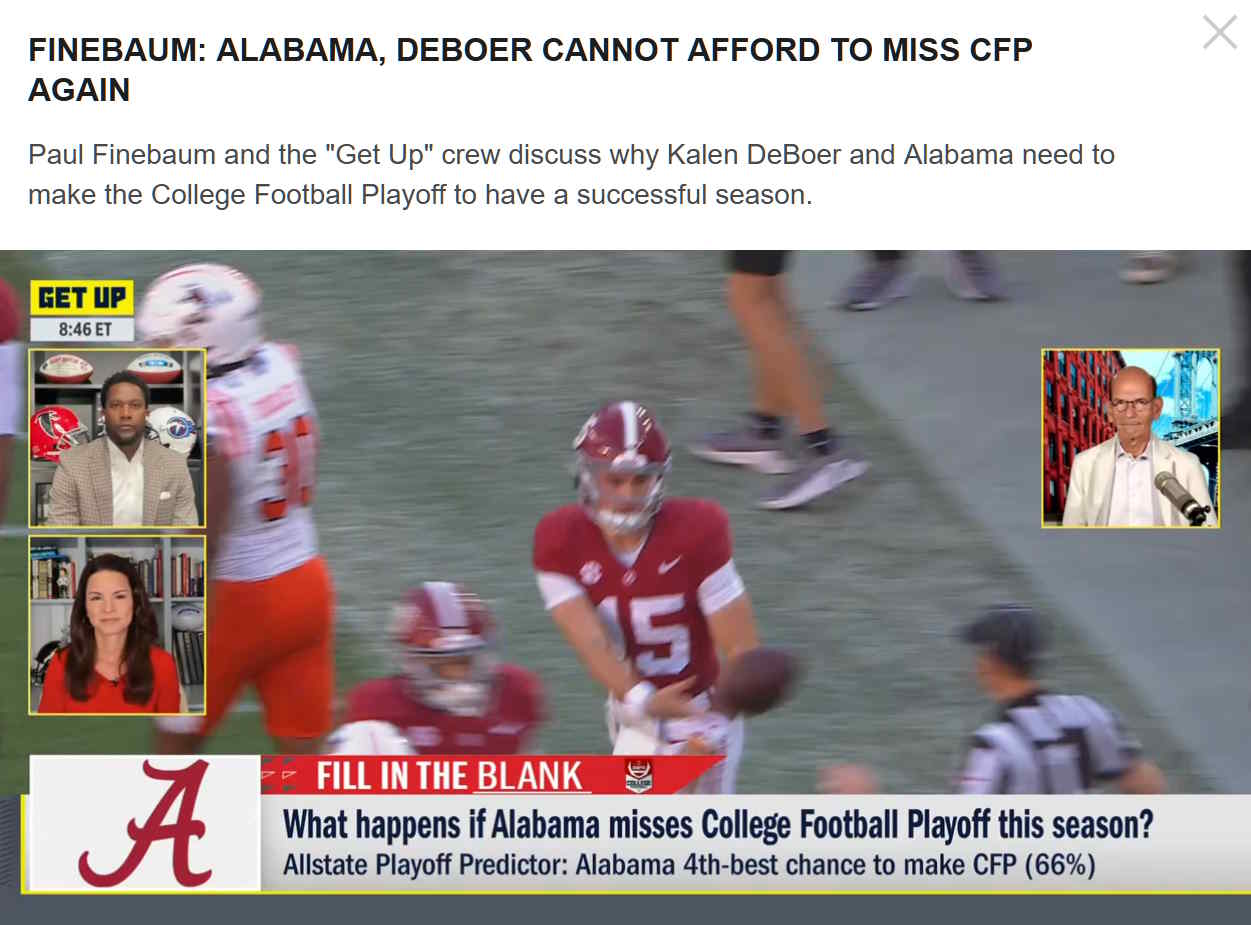The height and width of the screenshot is (925, 1251).
Task: Click the What happens if Alabama misses question
Action: (718, 826)
